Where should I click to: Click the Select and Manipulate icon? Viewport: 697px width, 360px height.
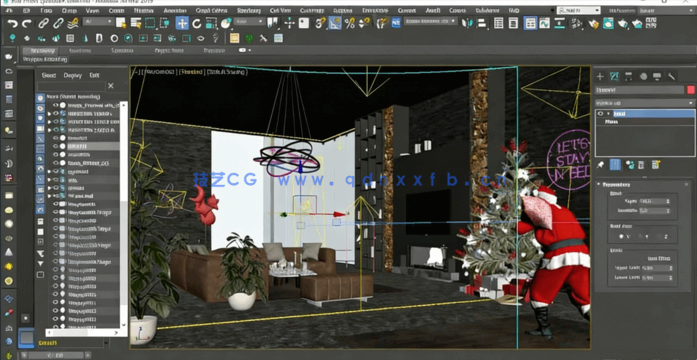289,23
